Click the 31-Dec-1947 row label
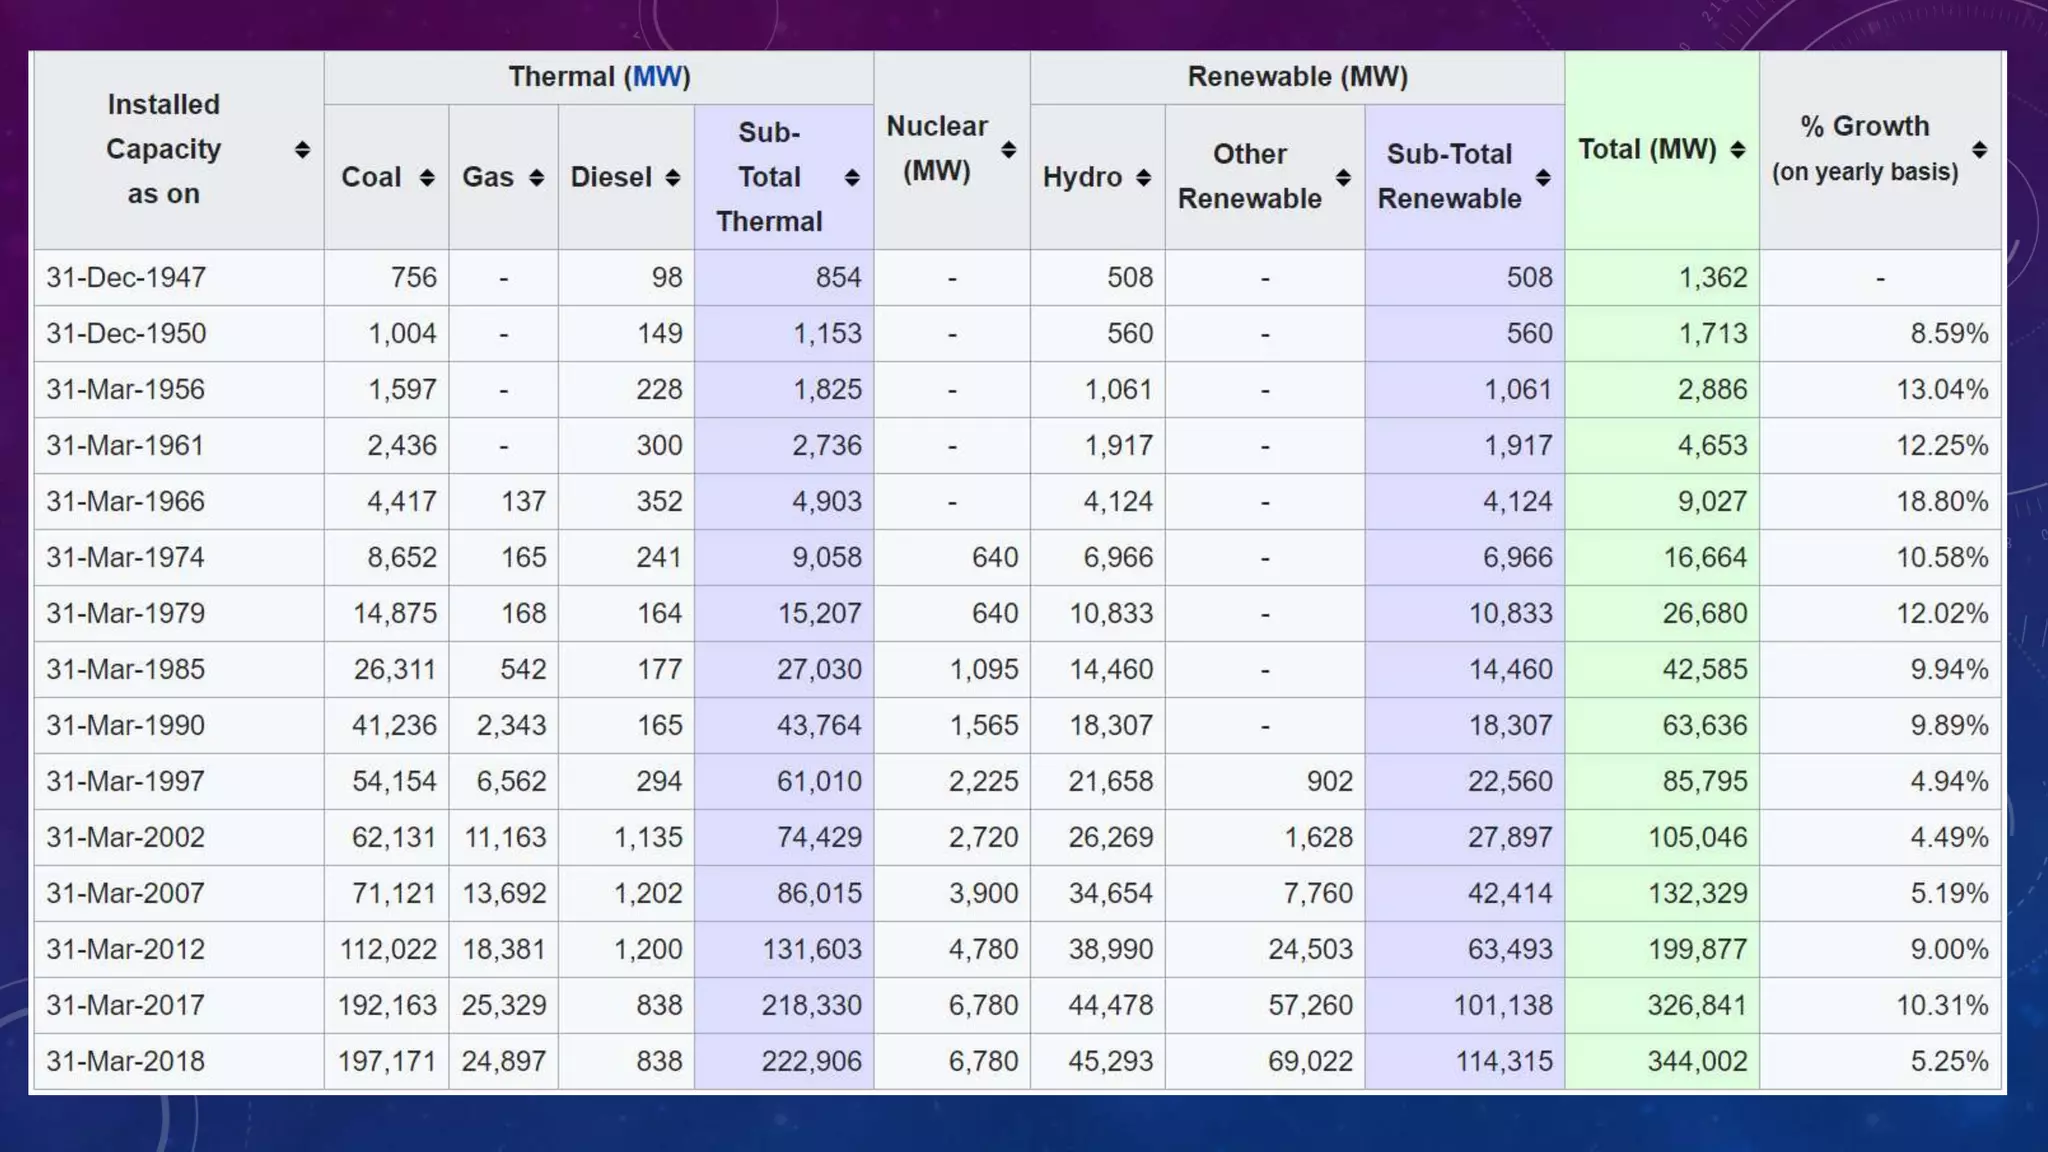 [x=126, y=277]
